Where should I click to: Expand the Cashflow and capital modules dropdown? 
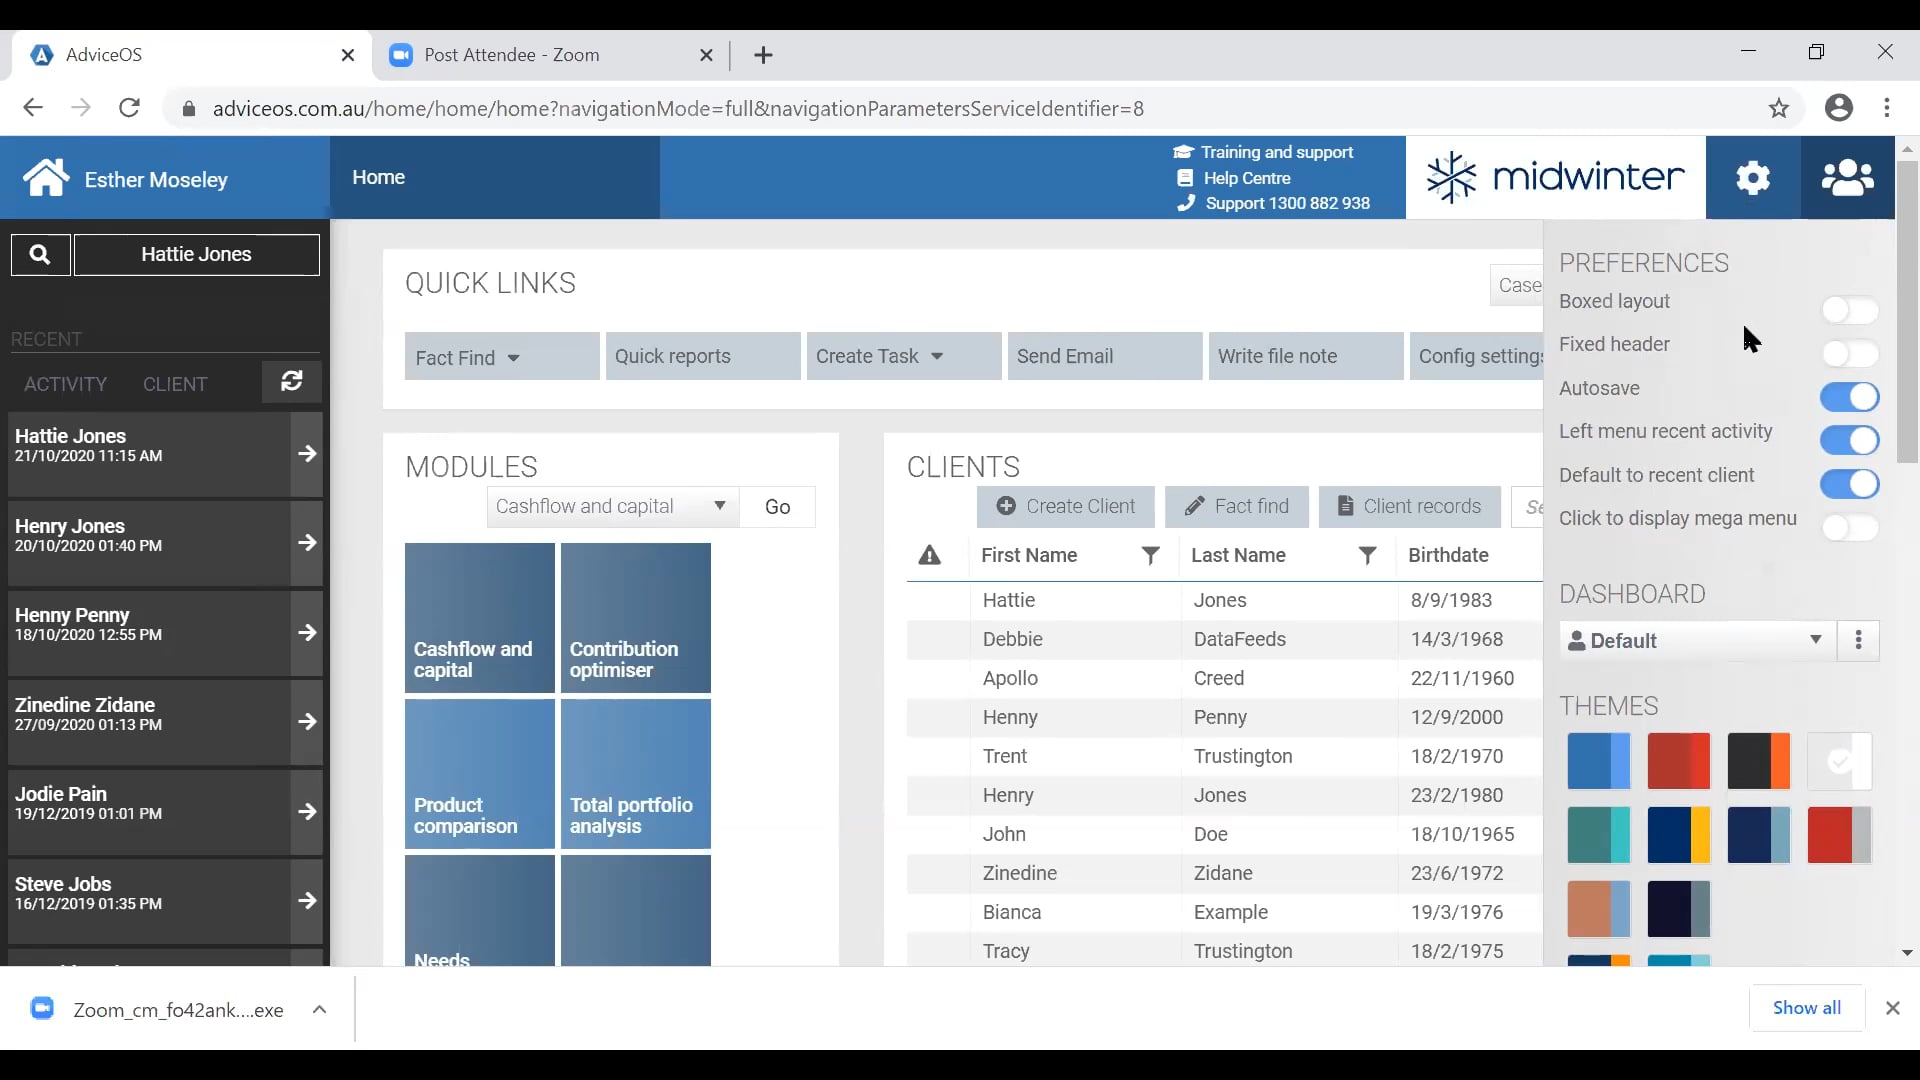click(x=612, y=507)
